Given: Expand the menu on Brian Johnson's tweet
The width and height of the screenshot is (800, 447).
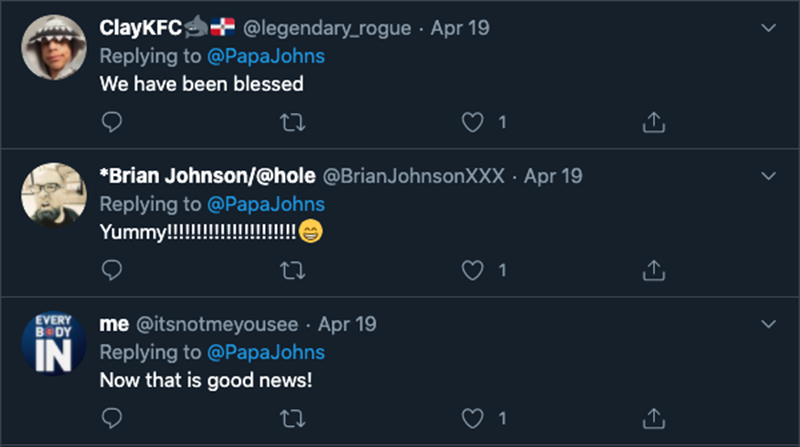Looking at the screenshot, I should click(x=768, y=176).
